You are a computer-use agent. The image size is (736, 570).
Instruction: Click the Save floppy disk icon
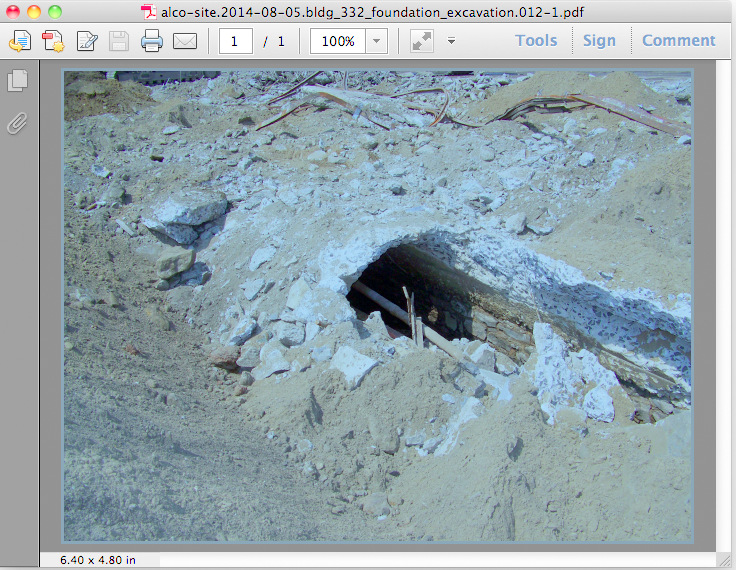119,41
